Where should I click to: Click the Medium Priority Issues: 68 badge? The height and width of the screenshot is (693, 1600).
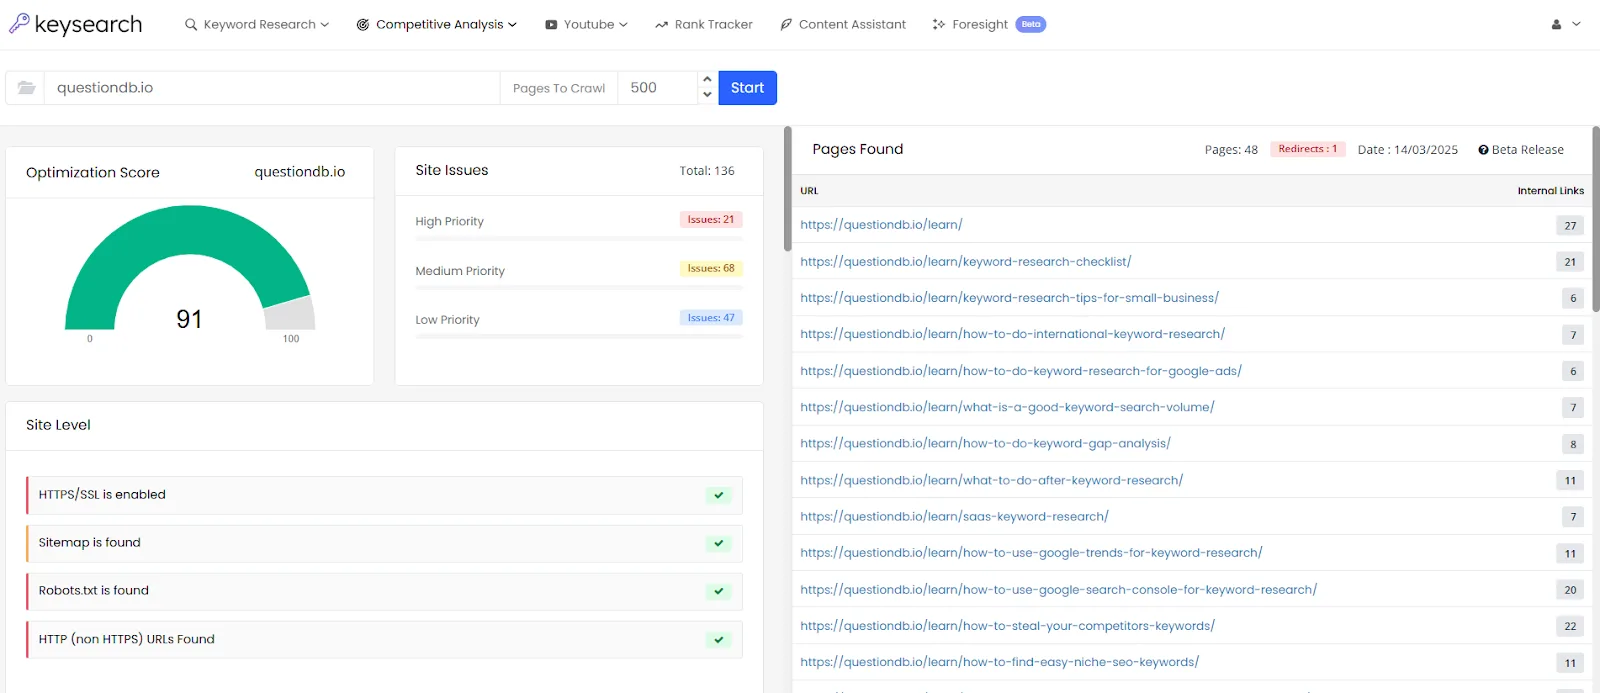pyautogui.click(x=711, y=269)
